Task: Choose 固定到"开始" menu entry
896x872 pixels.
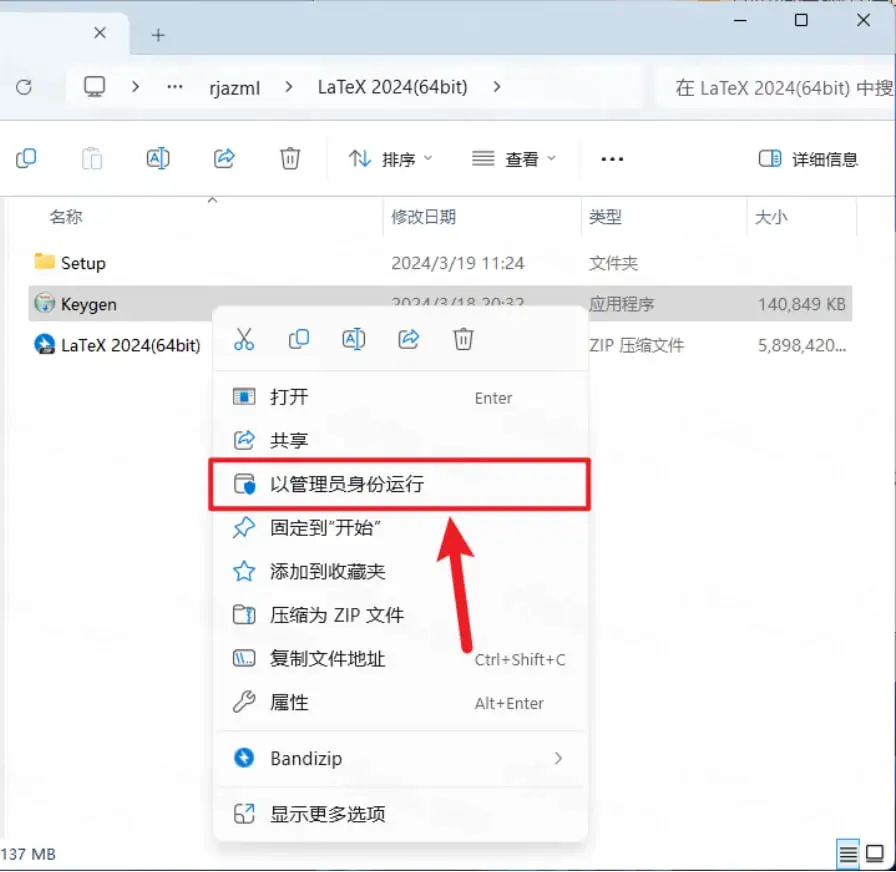Action: [x=401, y=527]
